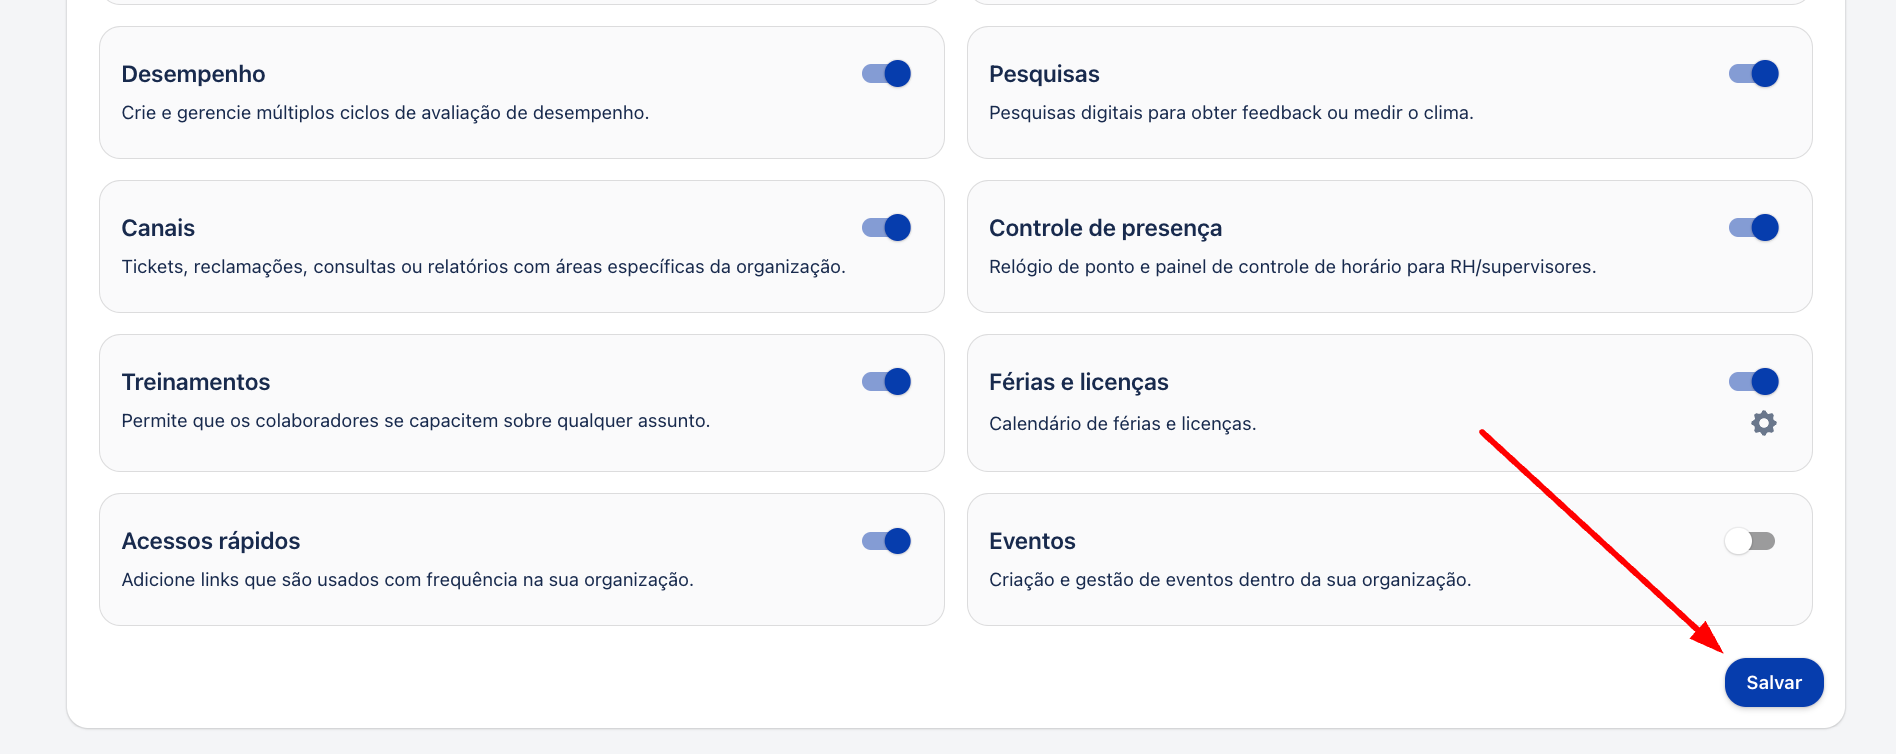
Task: Click the Eventos description about criação e gestão
Action: click(1230, 580)
